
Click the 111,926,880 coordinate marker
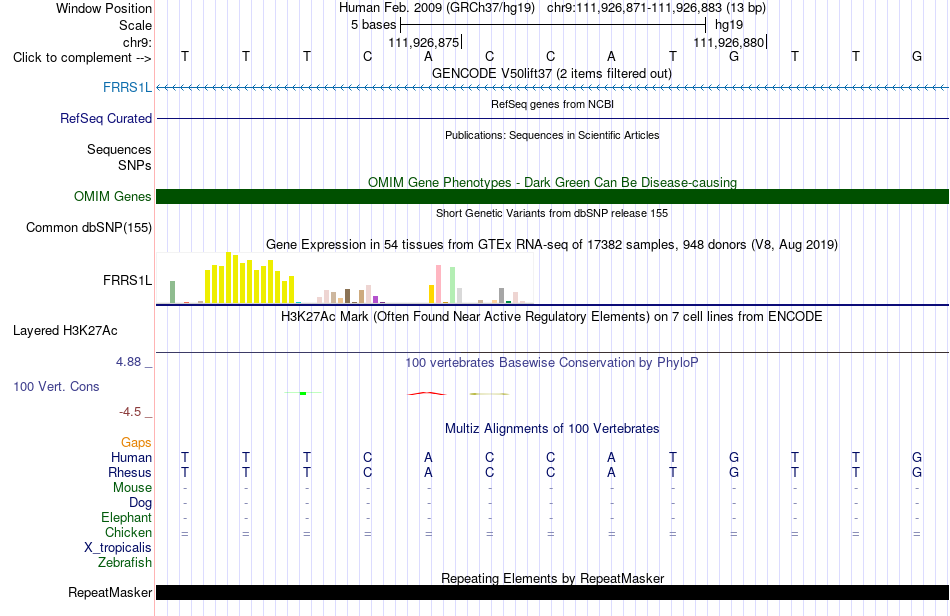[x=729, y=42]
